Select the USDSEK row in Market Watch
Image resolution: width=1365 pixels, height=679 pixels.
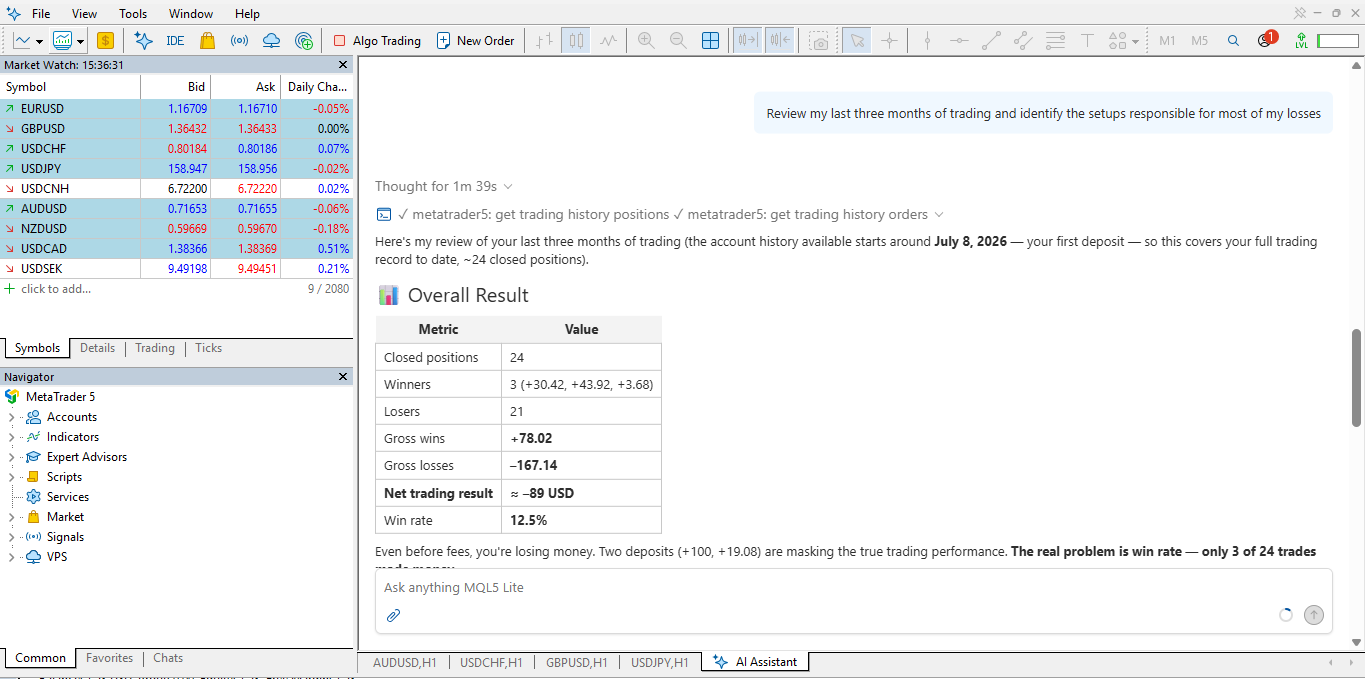[176, 269]
